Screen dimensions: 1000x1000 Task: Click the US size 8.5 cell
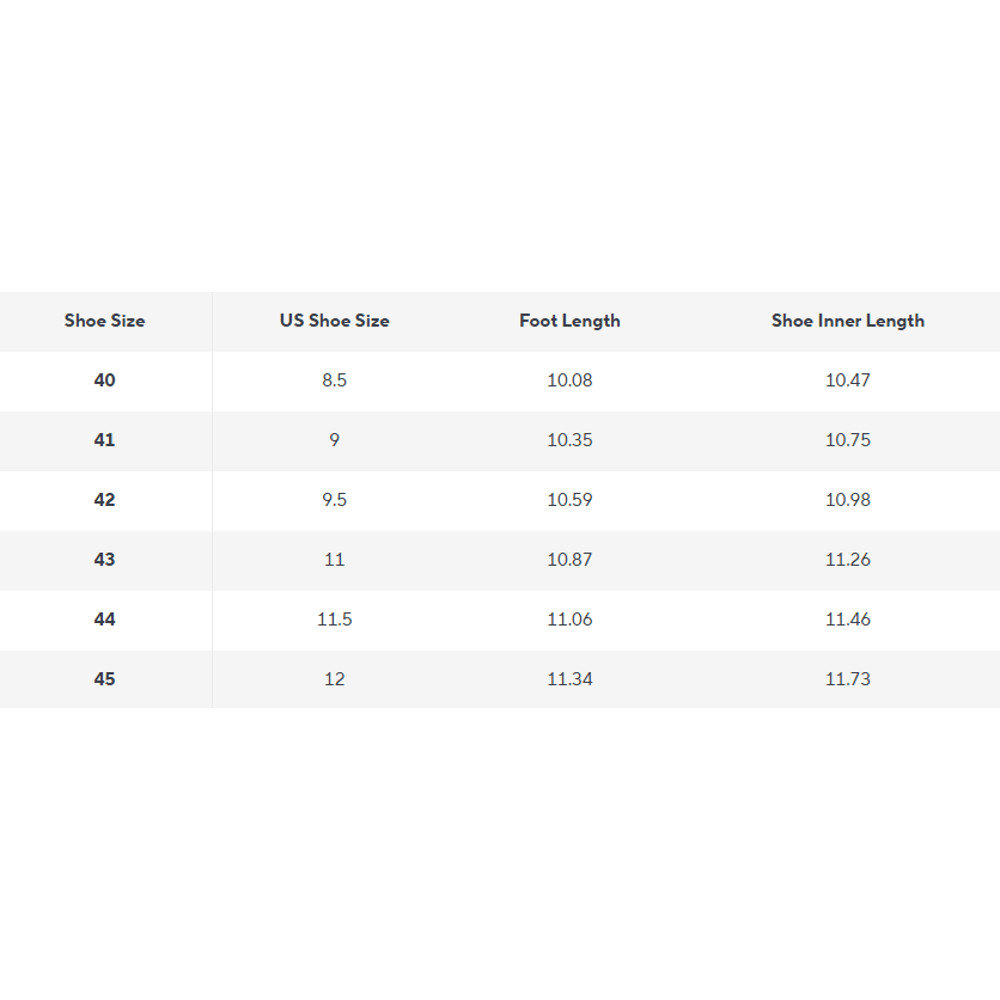click(x=334, y=380)
